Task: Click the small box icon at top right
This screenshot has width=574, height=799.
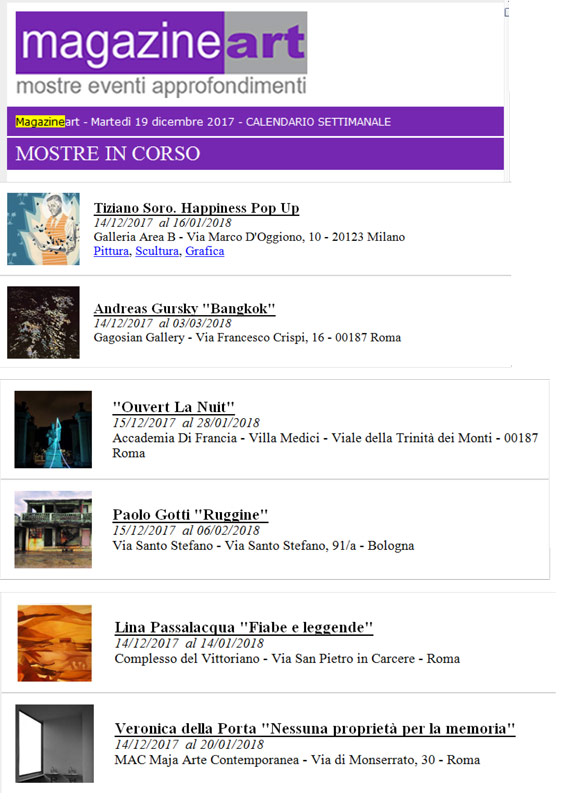Action: (x=507, y=12)
